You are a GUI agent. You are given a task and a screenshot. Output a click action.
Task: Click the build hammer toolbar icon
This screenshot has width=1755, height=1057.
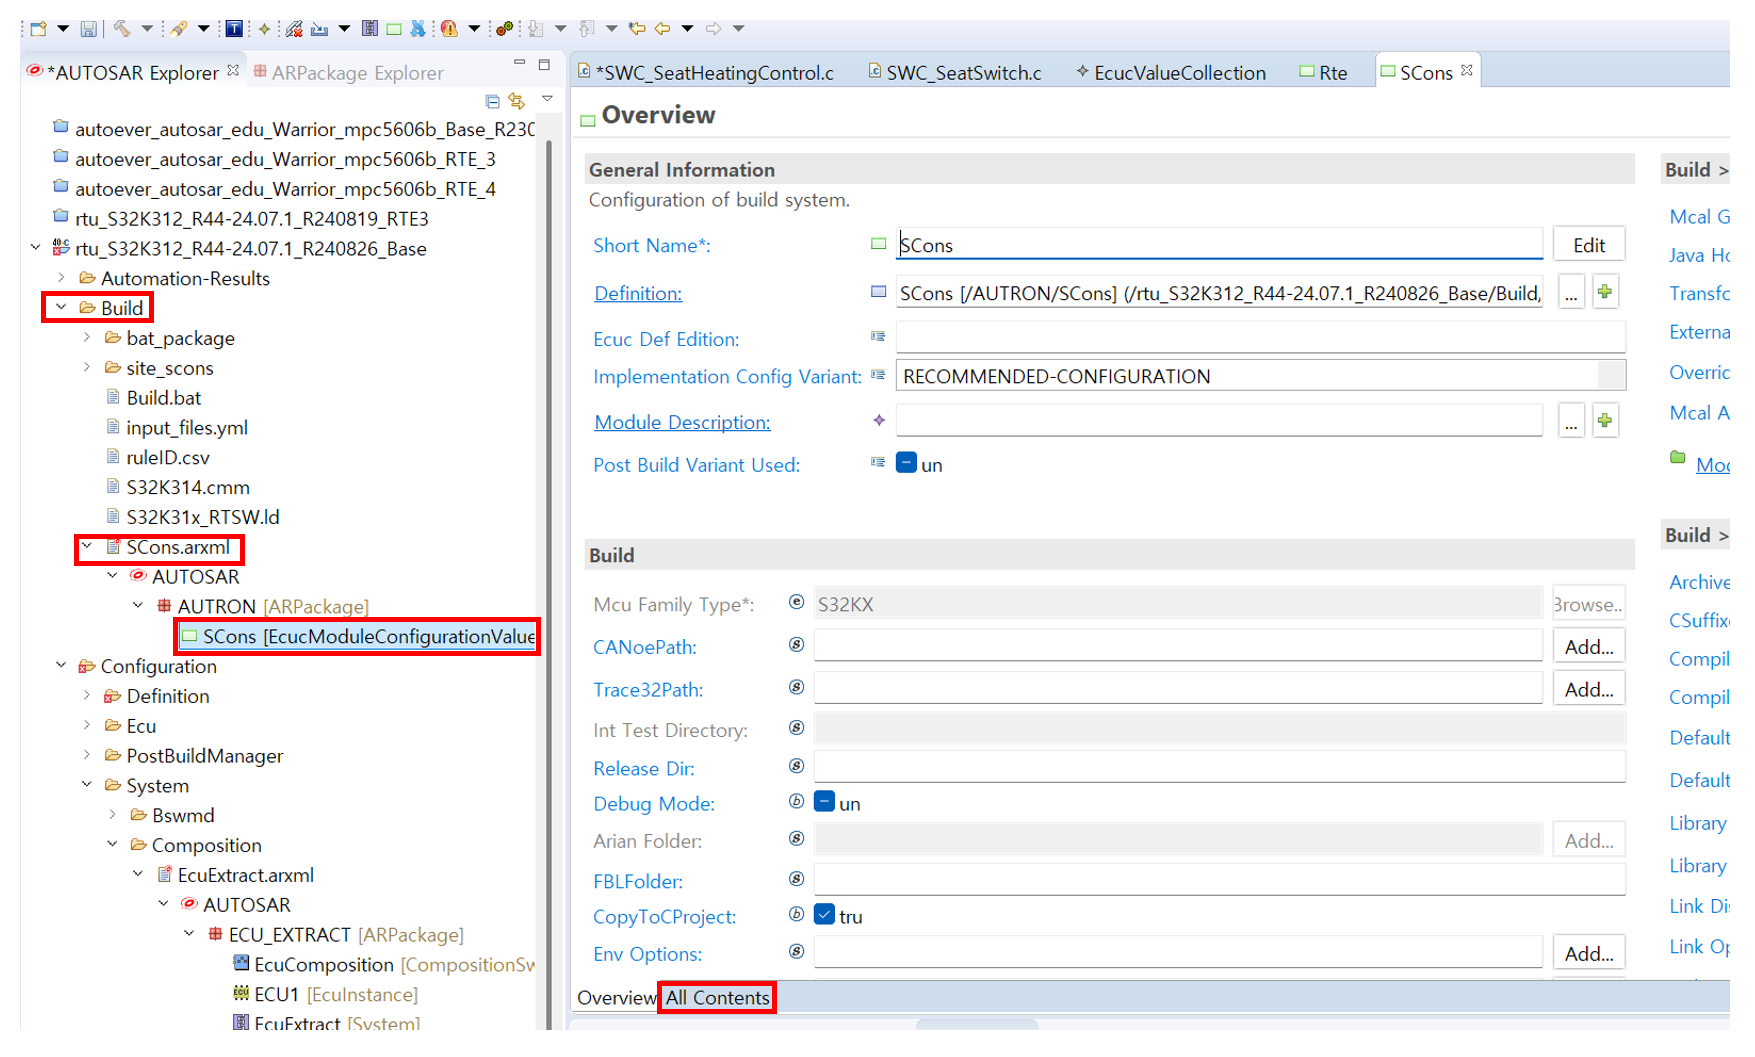(x=122, y=29)
